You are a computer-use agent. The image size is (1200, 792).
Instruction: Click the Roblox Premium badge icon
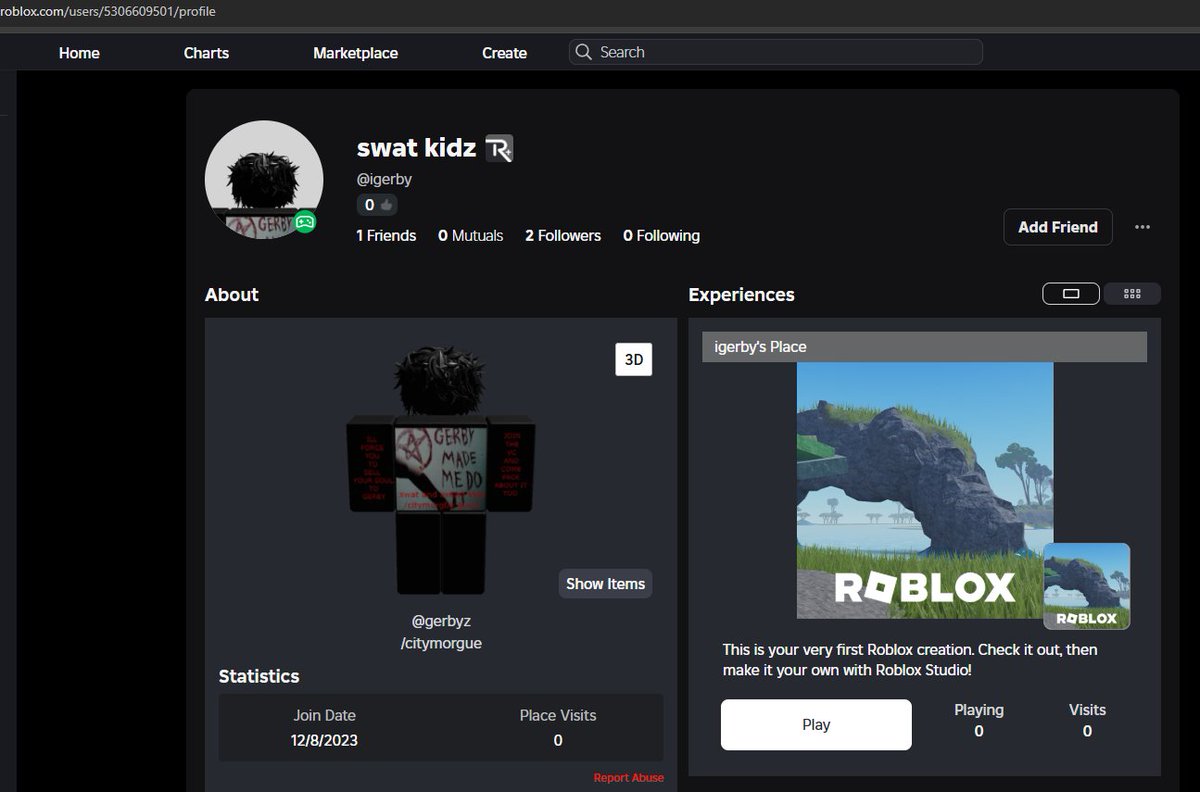[499, 149]
